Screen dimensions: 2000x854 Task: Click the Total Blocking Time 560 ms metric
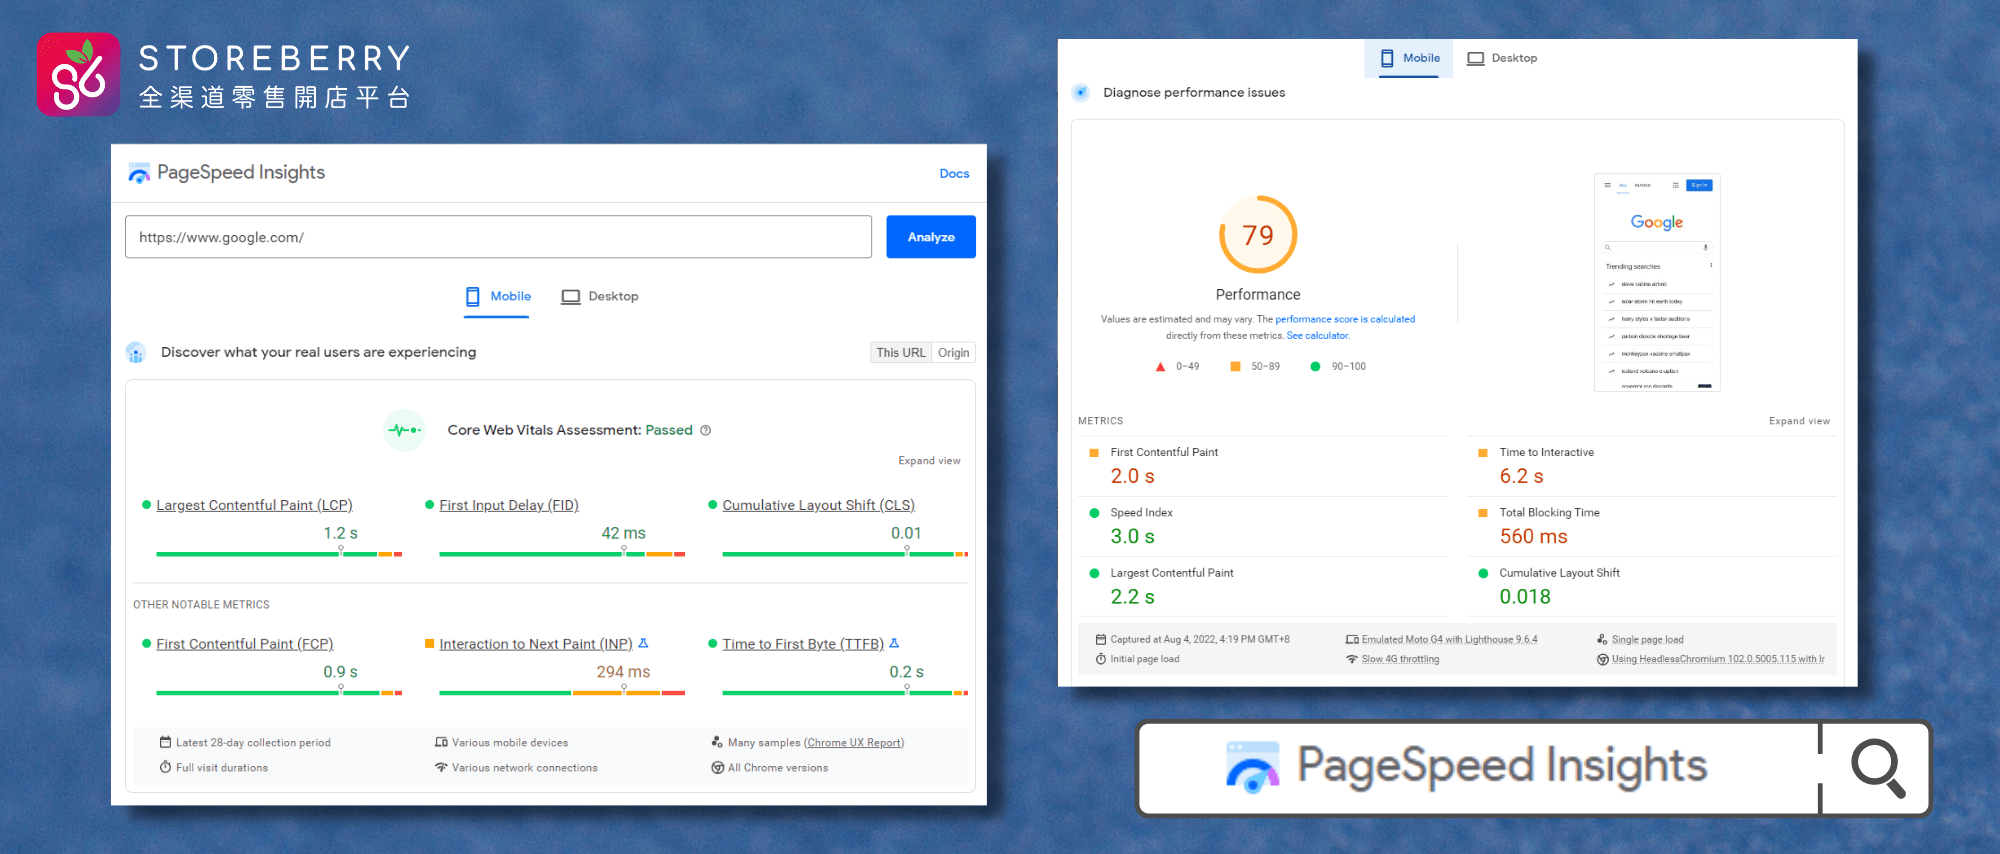point(1652,526)
